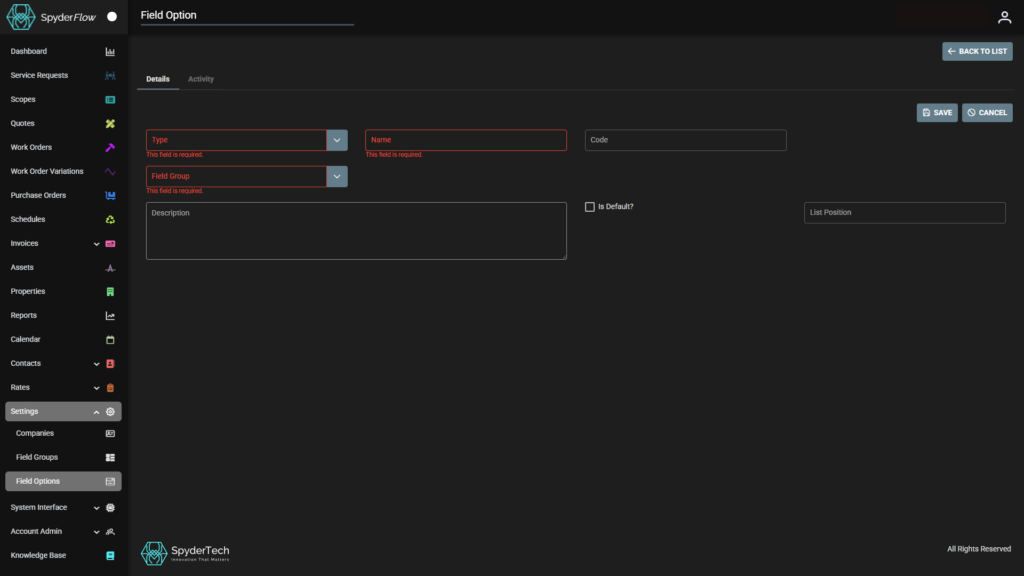Expand the Field Group dropdown
The image size is (1024, 576).
click(337, 176)
